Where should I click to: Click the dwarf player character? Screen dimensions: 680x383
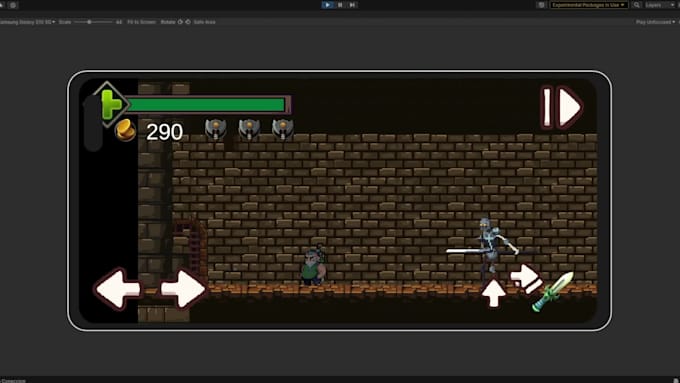[x=314, y=265]
